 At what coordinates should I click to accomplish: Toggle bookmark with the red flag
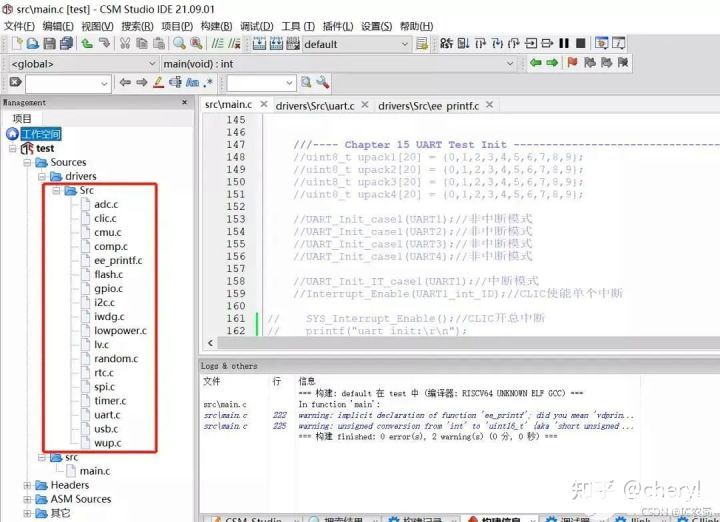(x=572, y=62)
